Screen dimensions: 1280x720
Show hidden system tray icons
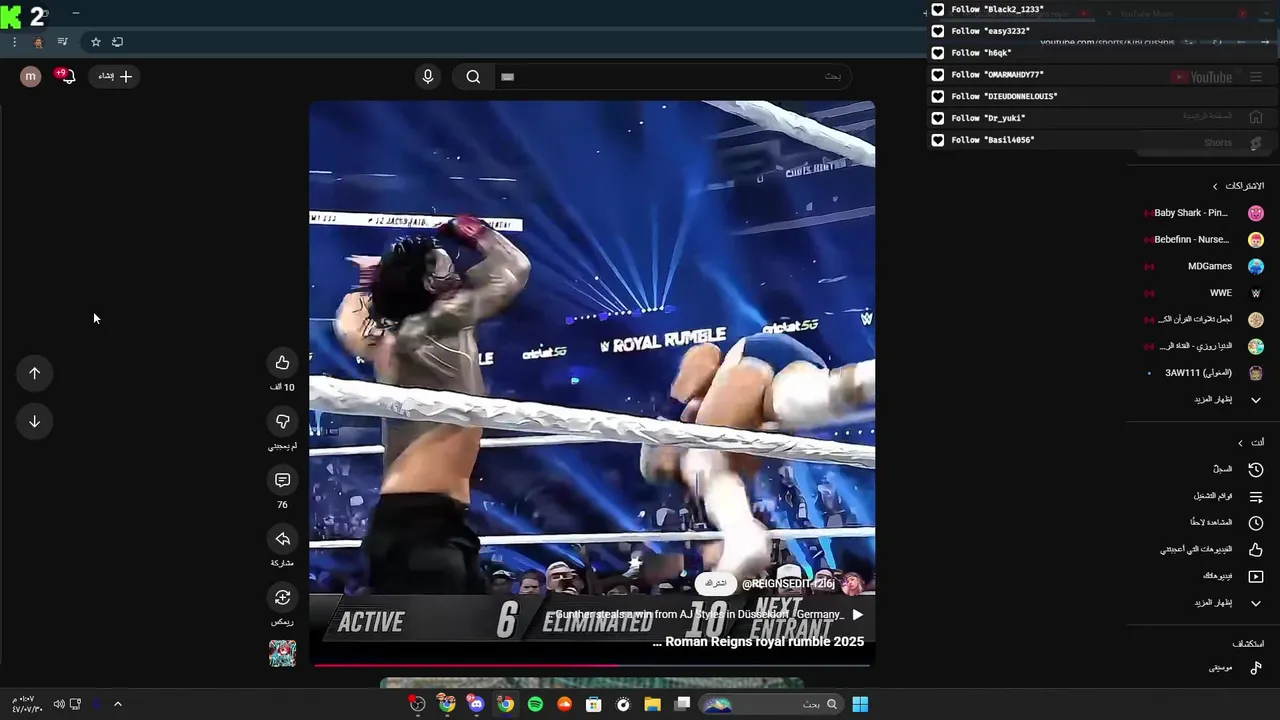(117, 704)
